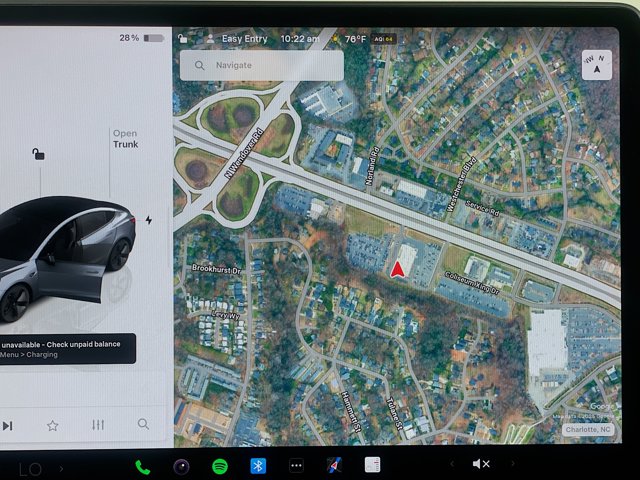
Task: Tap the Navigate search field
Action: coord(262,65)
